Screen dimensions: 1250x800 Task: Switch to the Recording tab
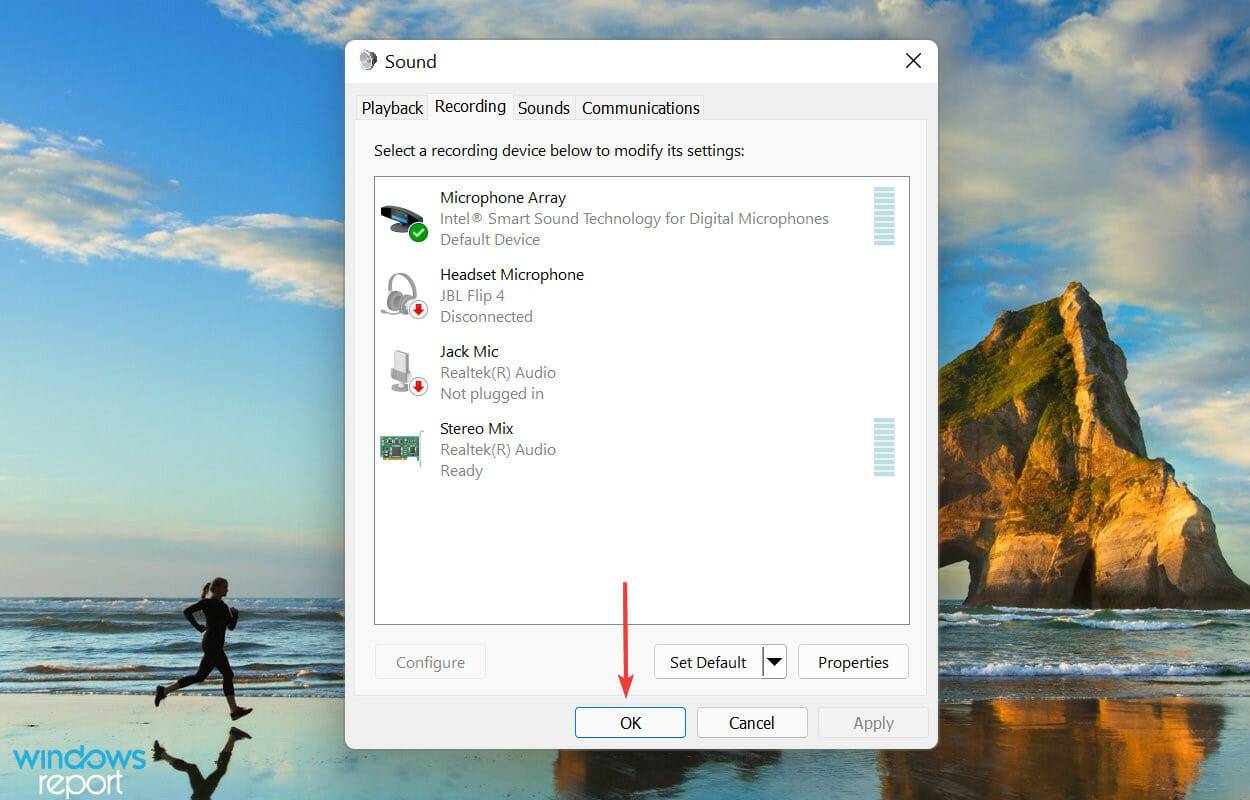coord(470,106)
